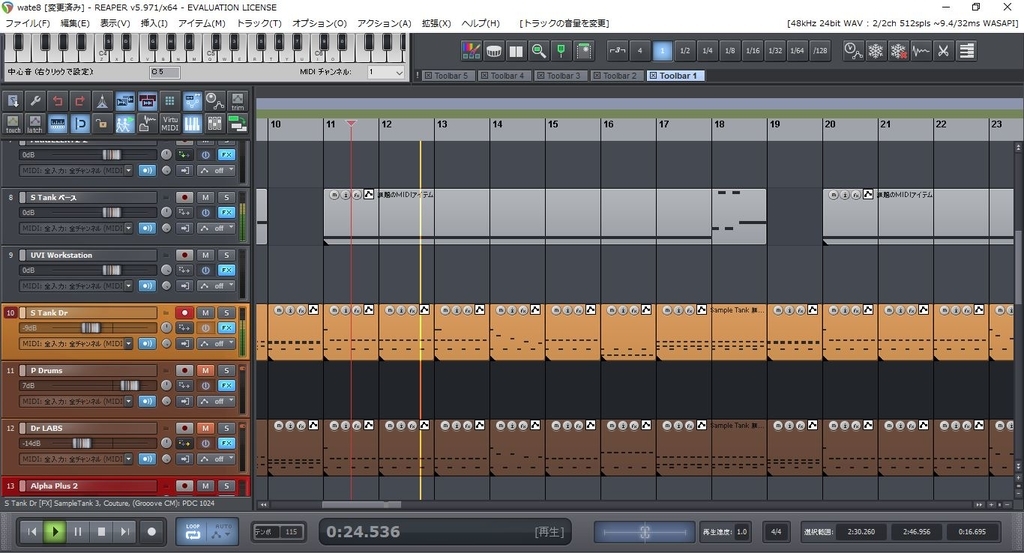The width and height of the screenshot is (1024, 553).
Task: Click the redo arrow icon
Action: click(80, 101)
